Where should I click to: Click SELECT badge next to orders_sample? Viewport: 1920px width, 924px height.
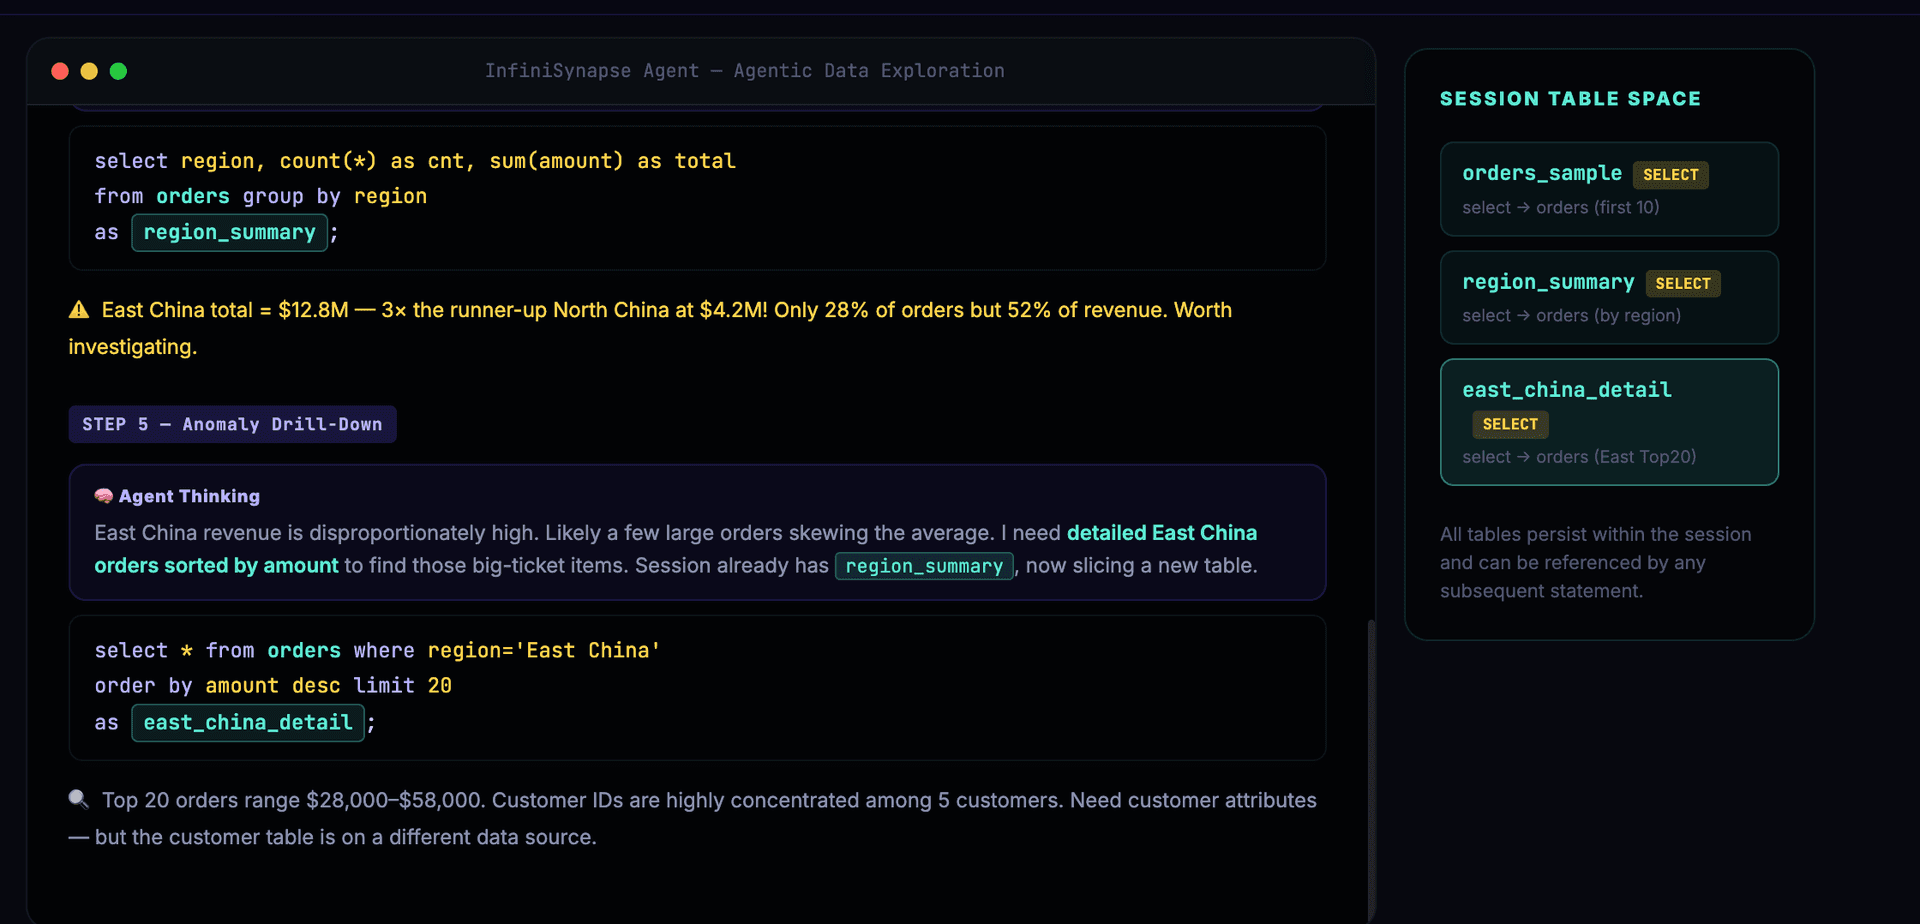1670,175
